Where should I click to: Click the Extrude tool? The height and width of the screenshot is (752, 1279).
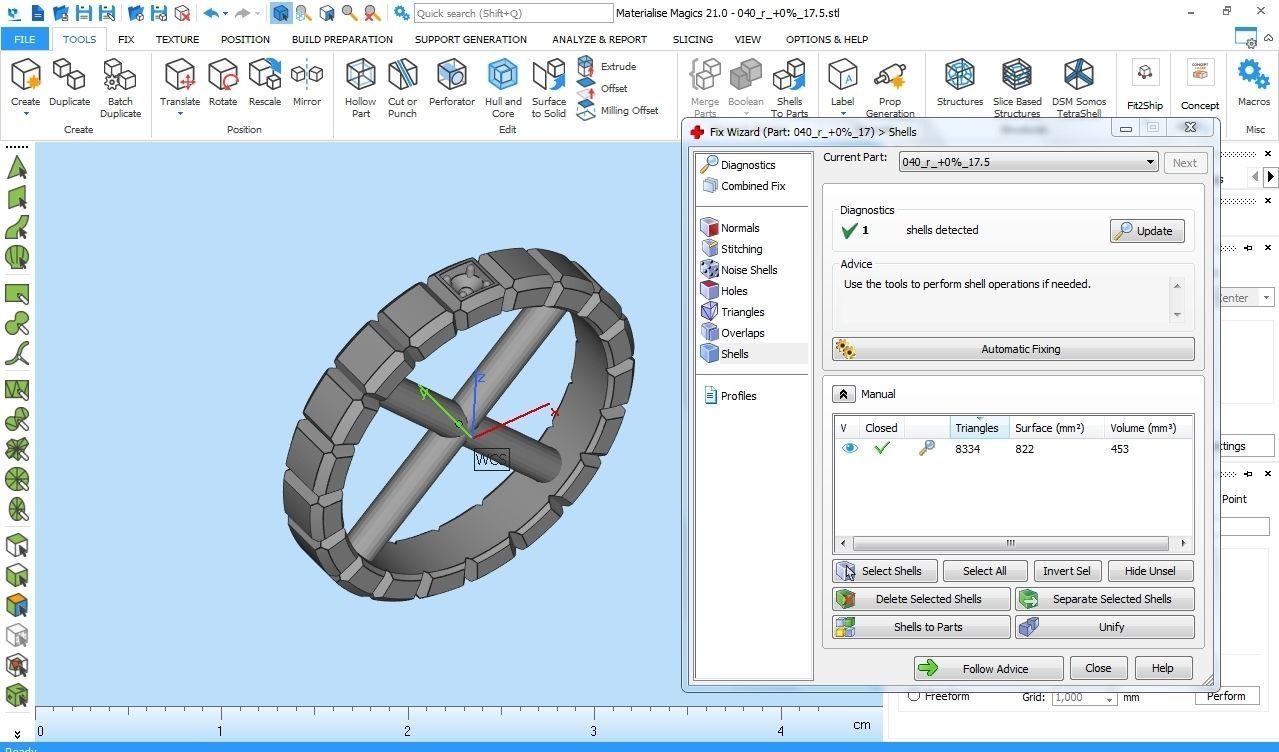tap(607, 66)
